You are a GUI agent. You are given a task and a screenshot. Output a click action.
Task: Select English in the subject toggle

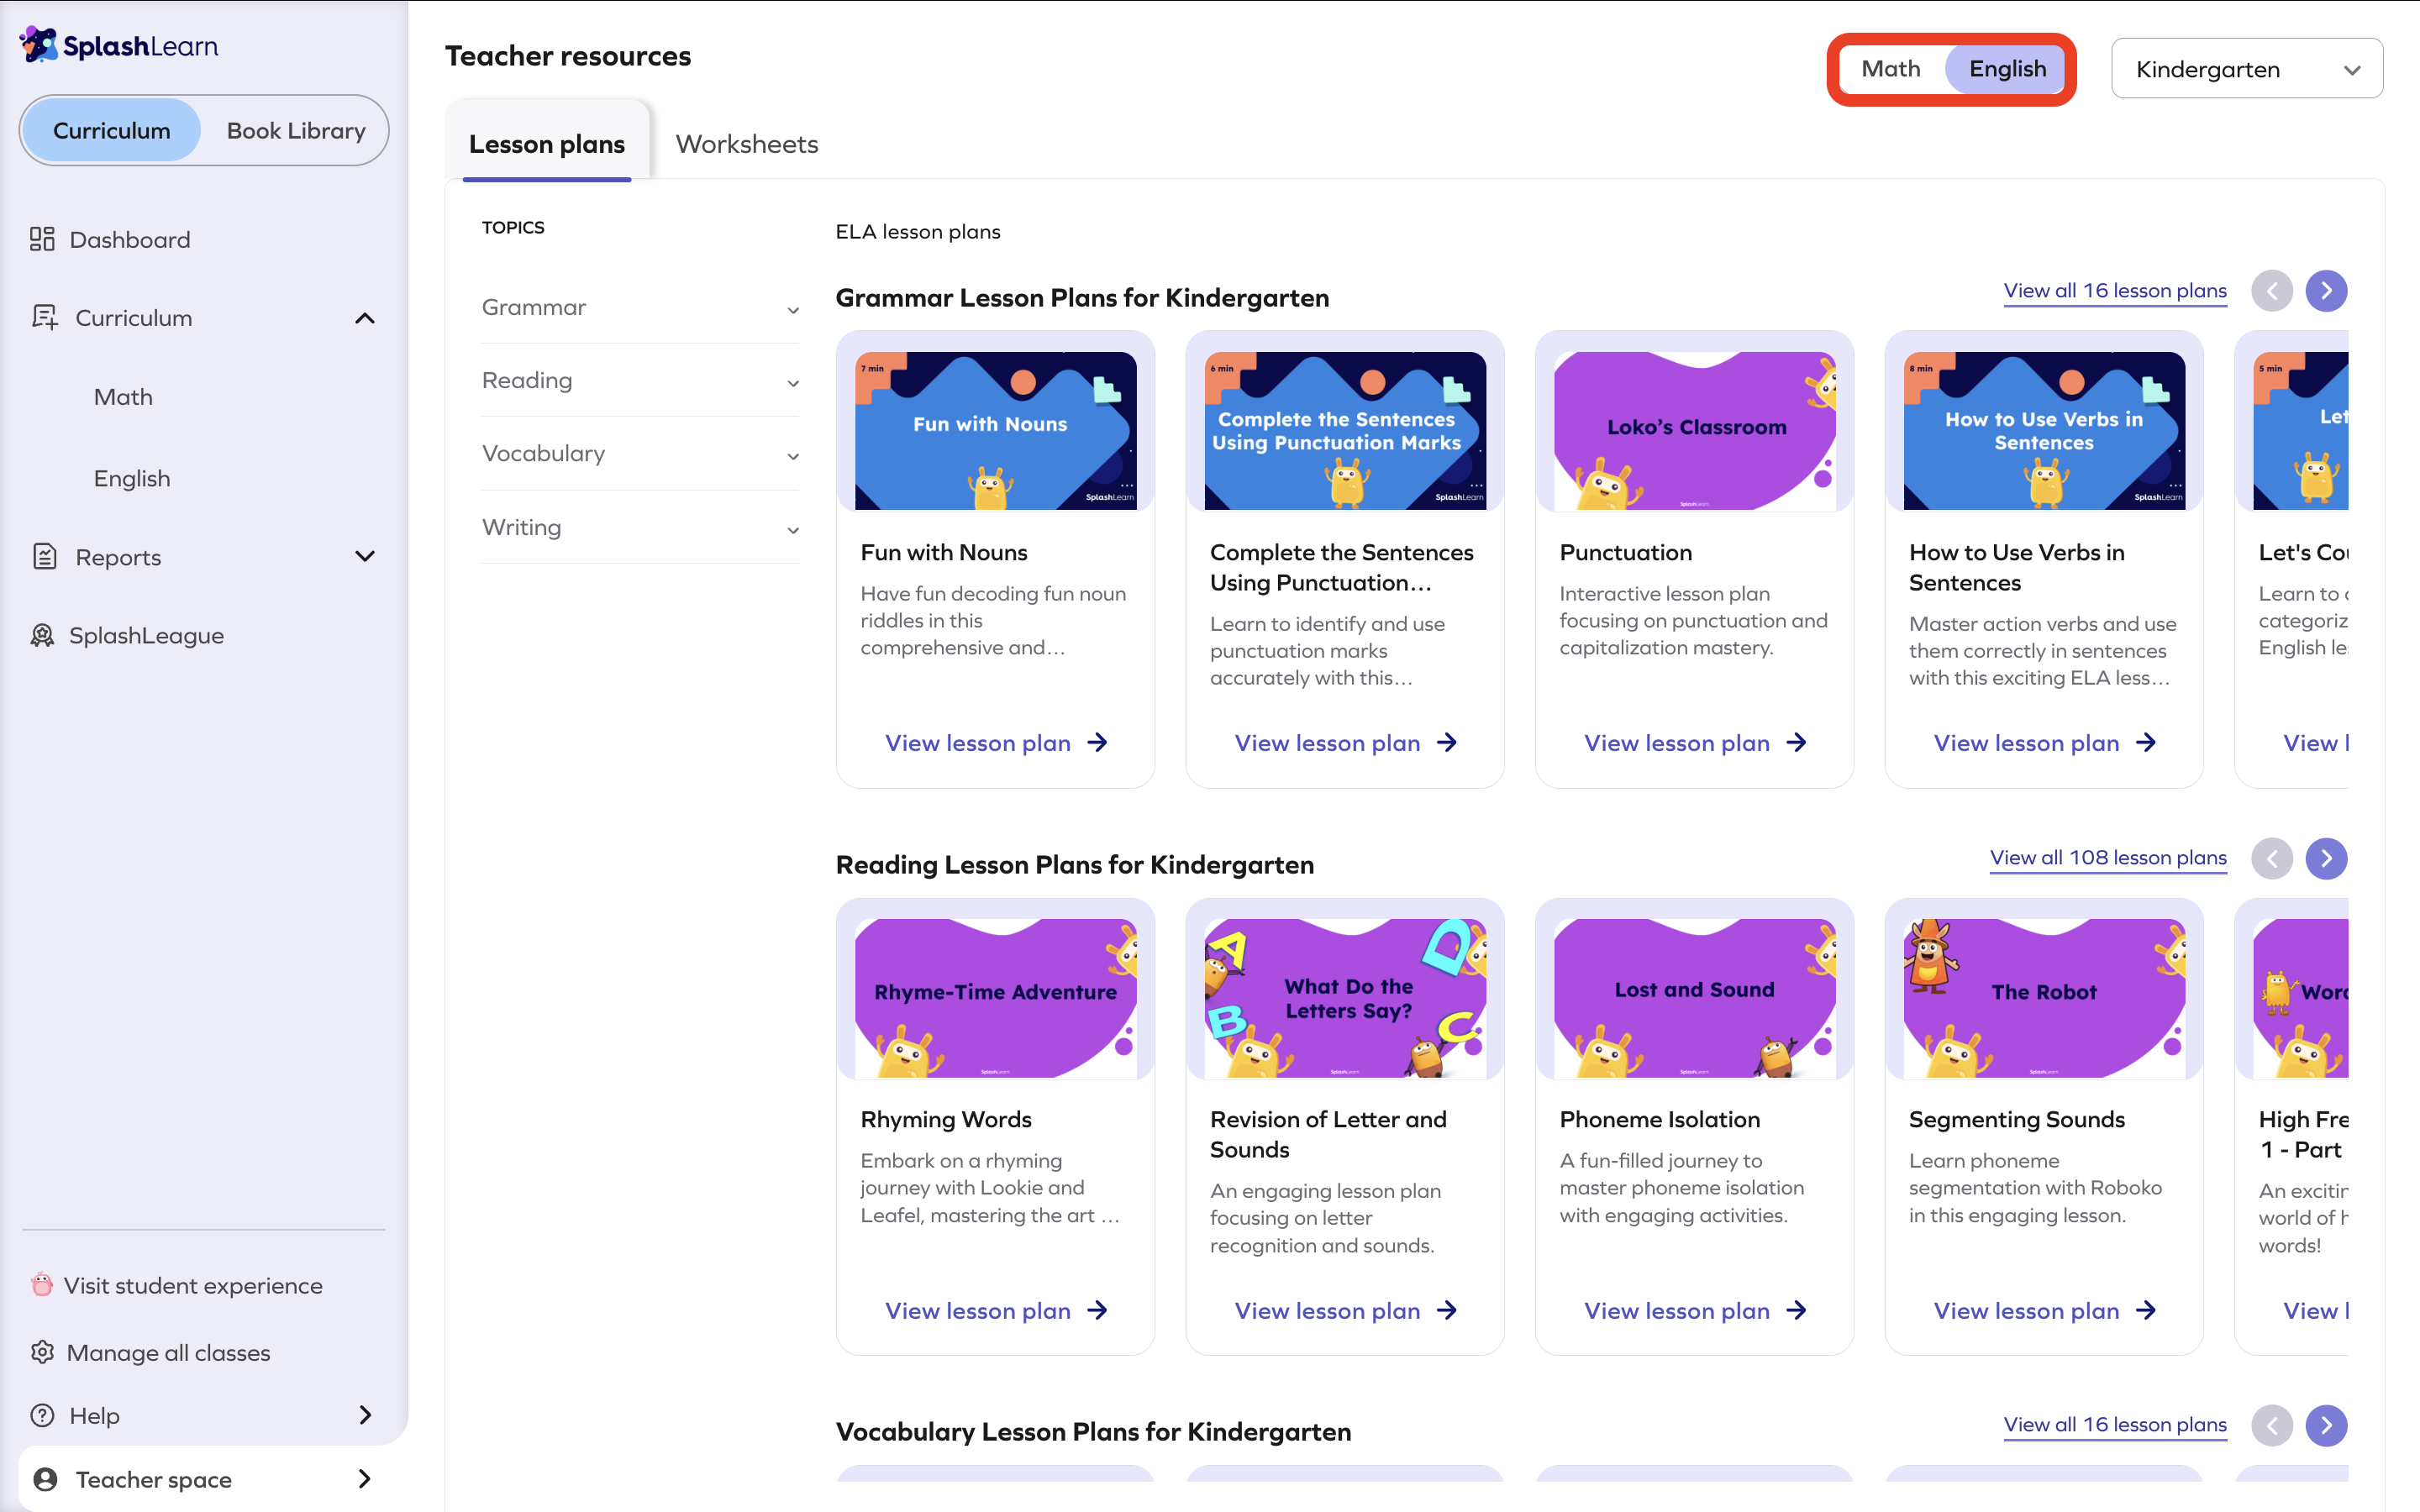pos(2007,69)
